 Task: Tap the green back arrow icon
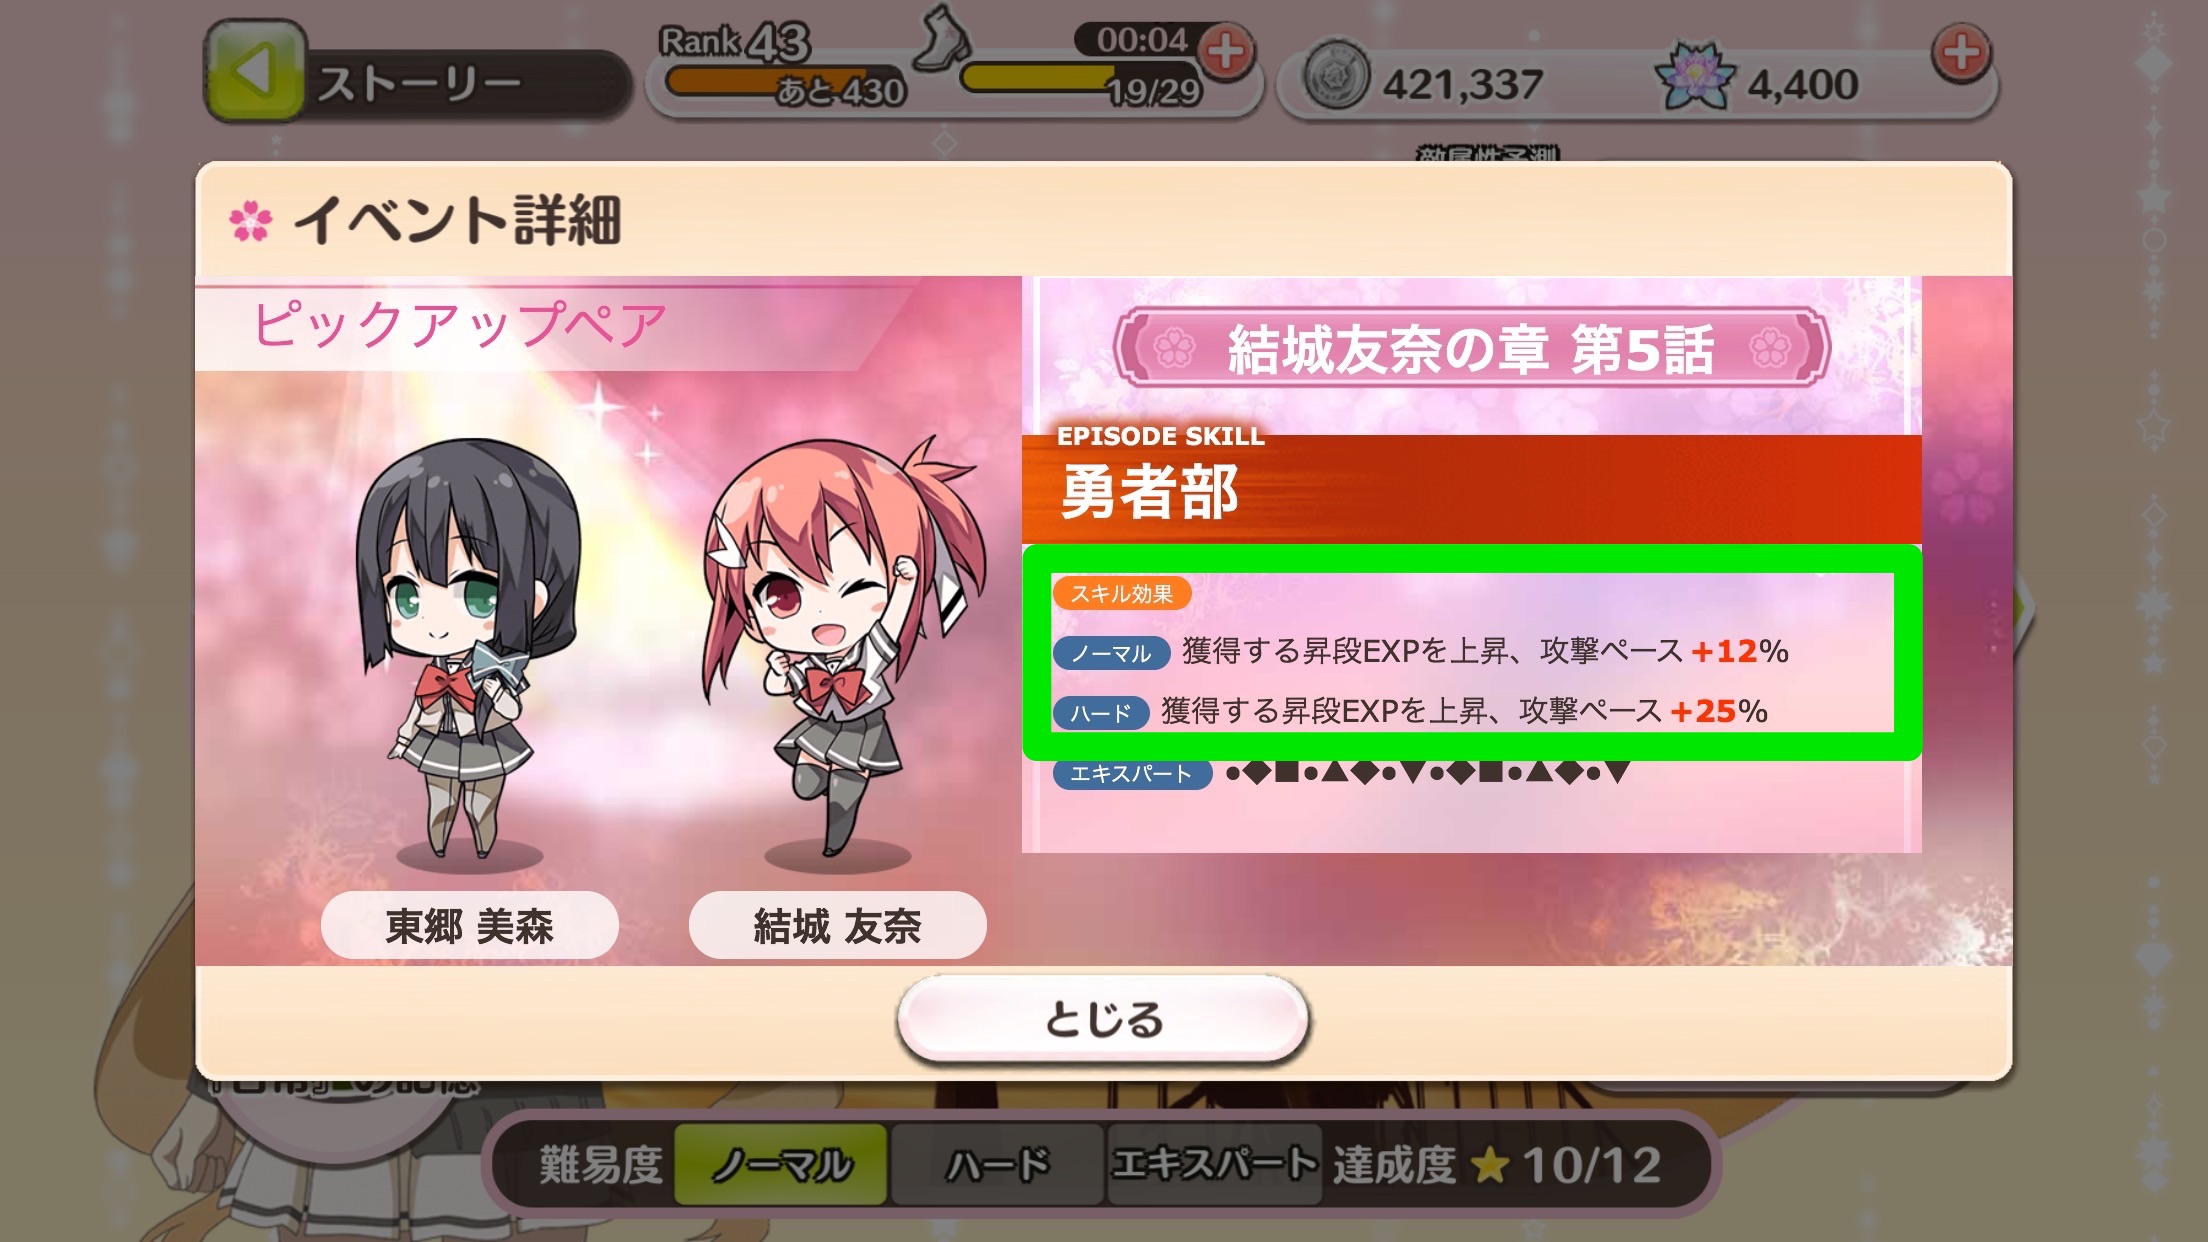[x=254, y=72]
